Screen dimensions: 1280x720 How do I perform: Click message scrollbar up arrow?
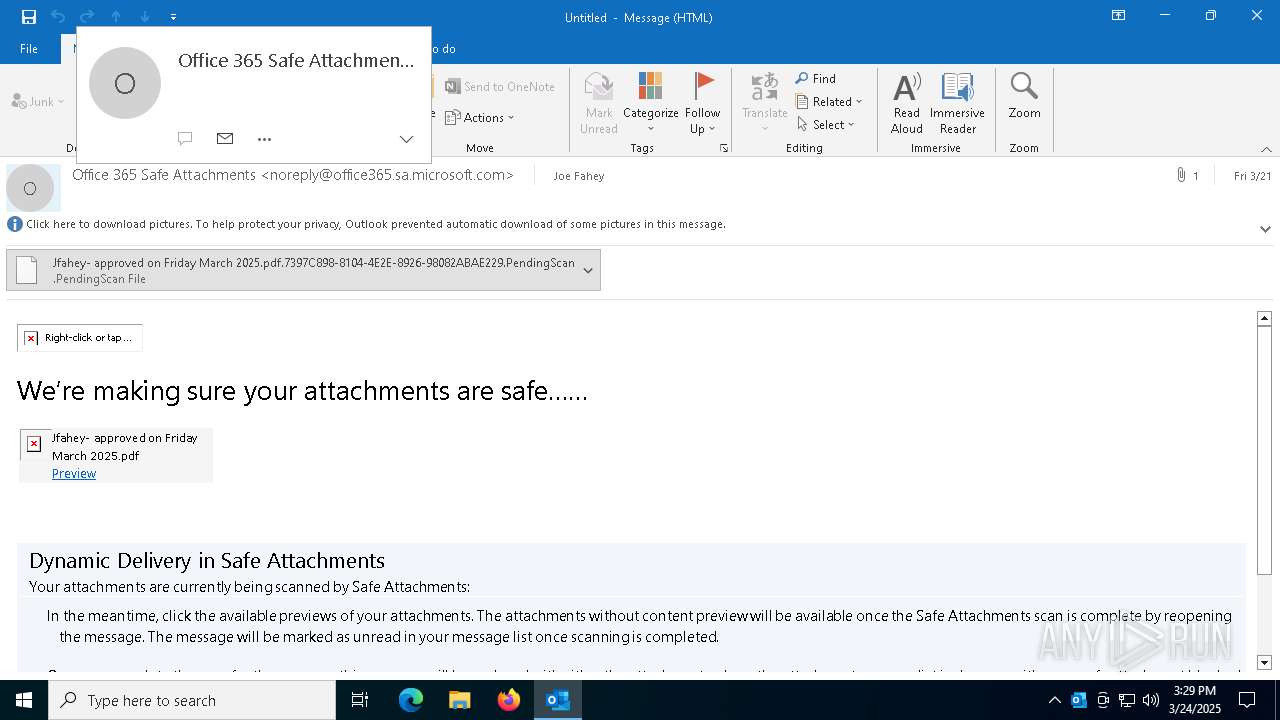(1264, 318)
